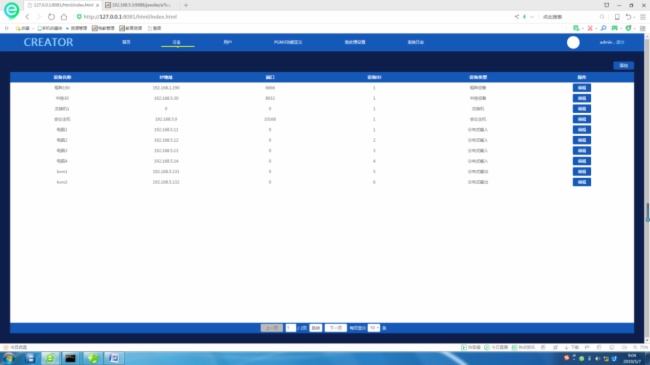Reload the page with the refresh icon
This screenshot has height=365, width=650.
pos(51,17)
